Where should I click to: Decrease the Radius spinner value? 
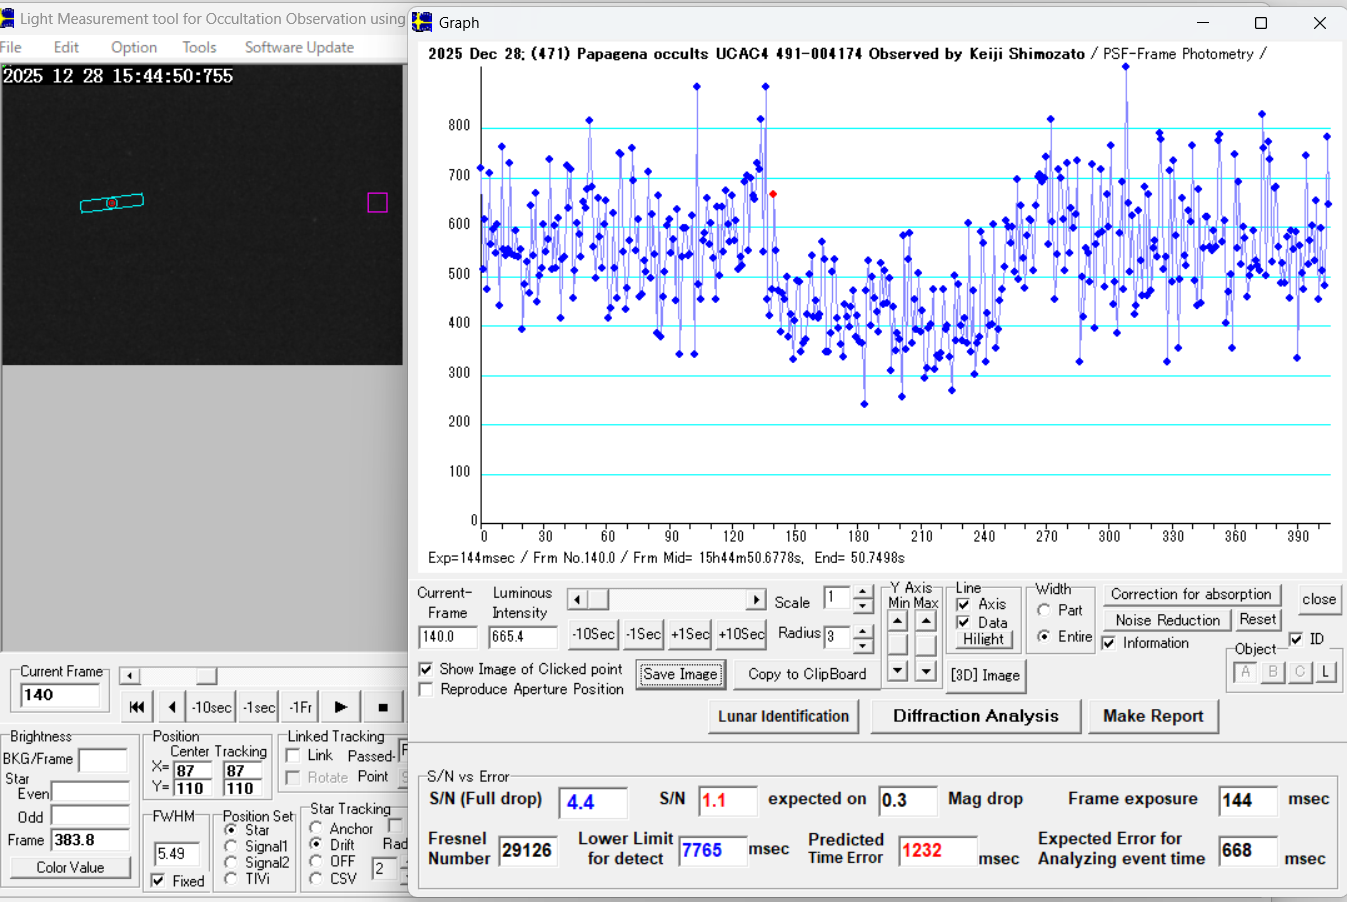863,644
